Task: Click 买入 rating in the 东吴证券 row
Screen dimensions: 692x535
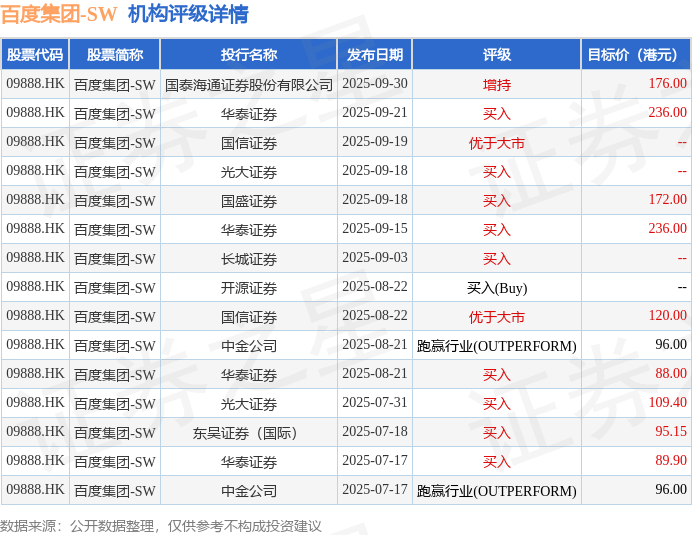Action: [497, 433]
